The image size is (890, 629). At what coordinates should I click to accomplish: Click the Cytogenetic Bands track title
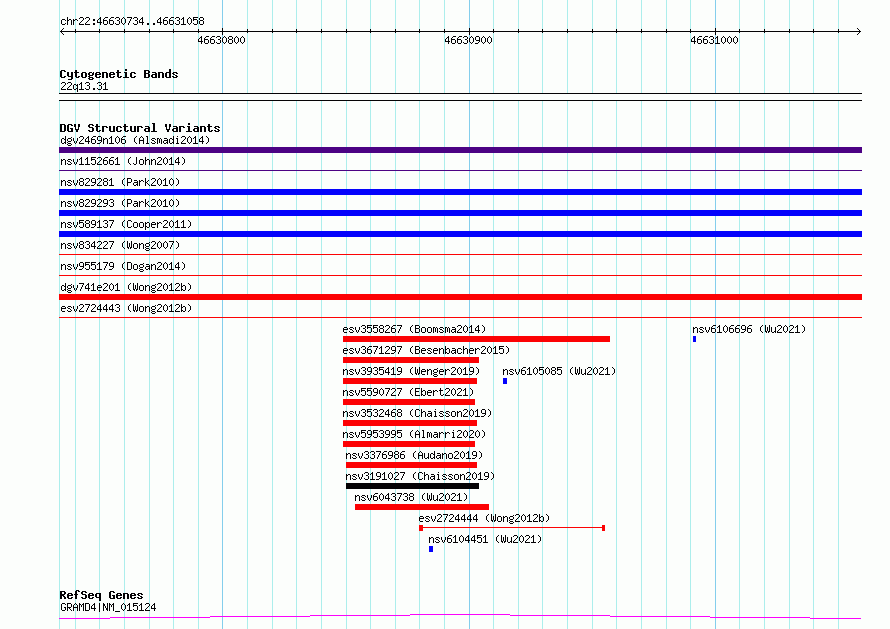point(119,74)
